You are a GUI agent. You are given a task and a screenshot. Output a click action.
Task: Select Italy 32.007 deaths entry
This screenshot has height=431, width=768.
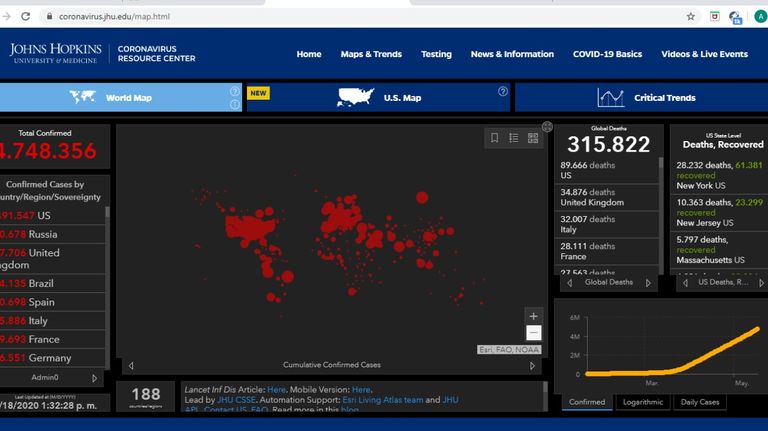(606, 224)
